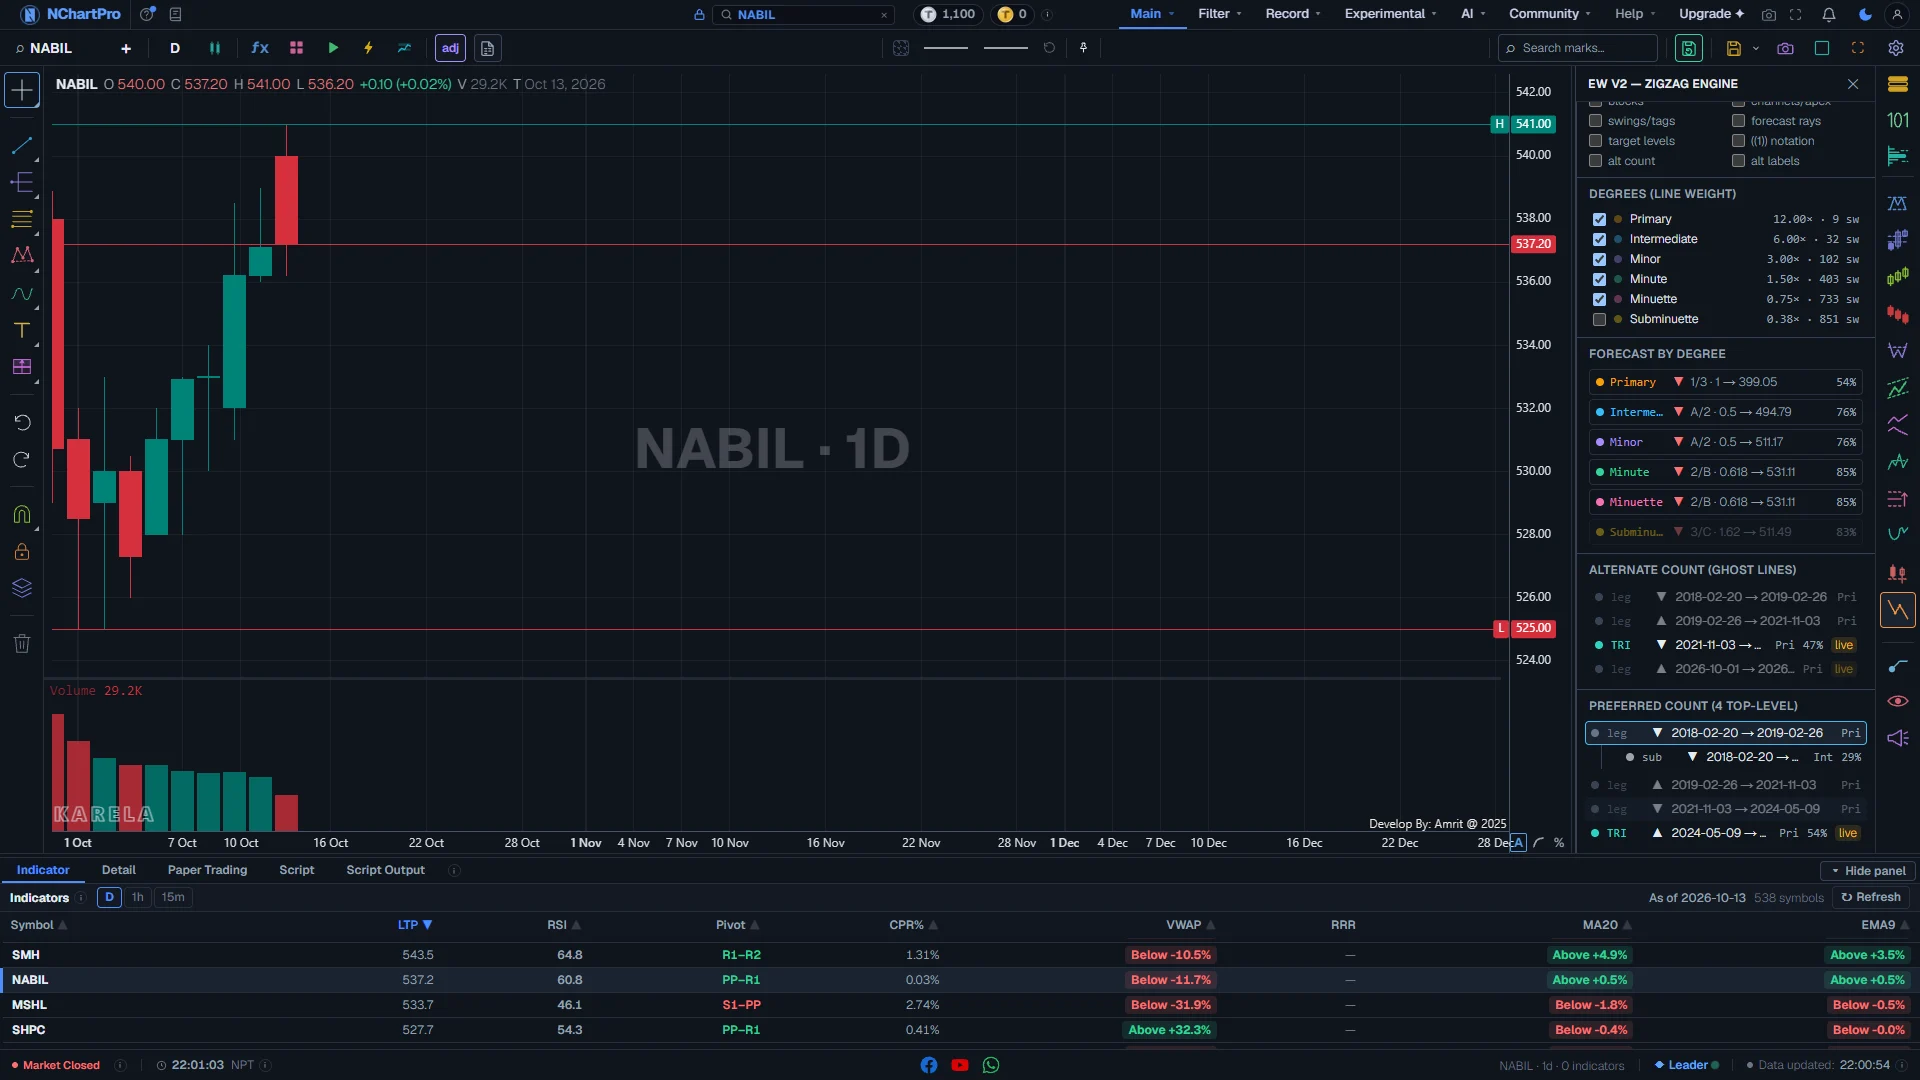This screenshot has width=1920, height=1080.
Task: Check the forecast rays option
Action: (1739, 121)
